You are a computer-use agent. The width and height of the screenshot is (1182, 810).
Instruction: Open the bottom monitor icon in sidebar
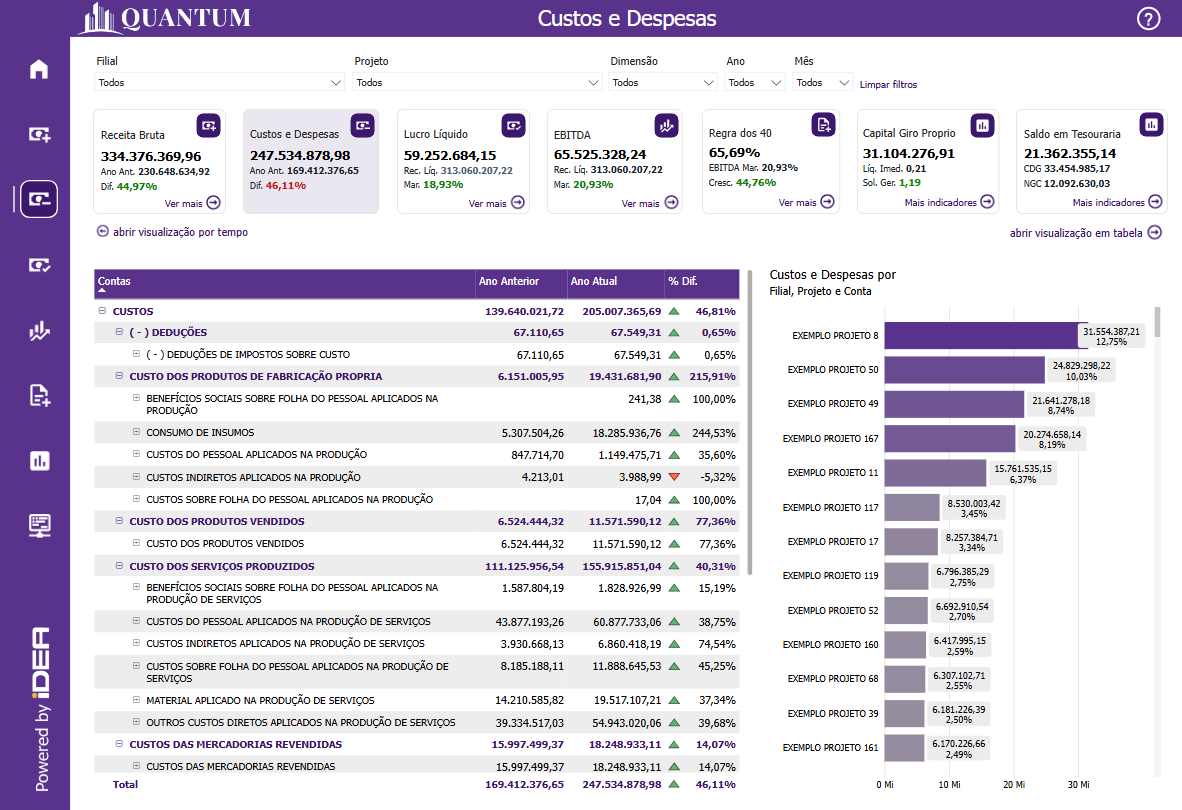[39, 524]
